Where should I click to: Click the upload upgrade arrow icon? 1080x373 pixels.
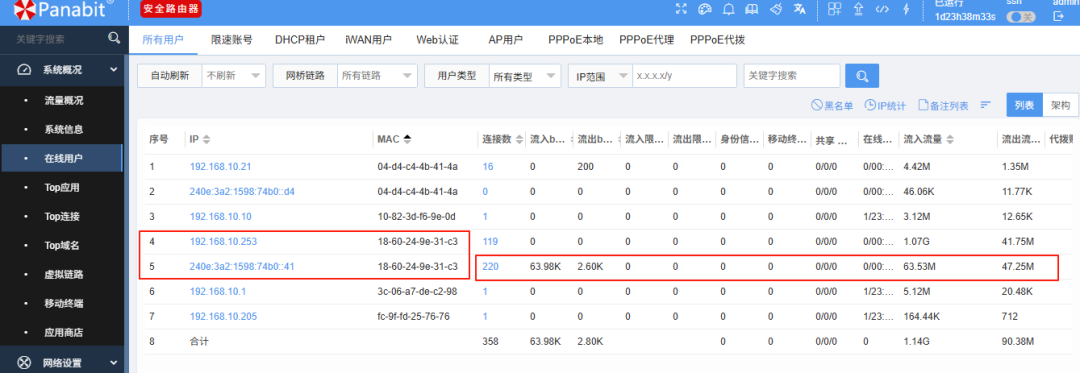[x=858, y=9]
